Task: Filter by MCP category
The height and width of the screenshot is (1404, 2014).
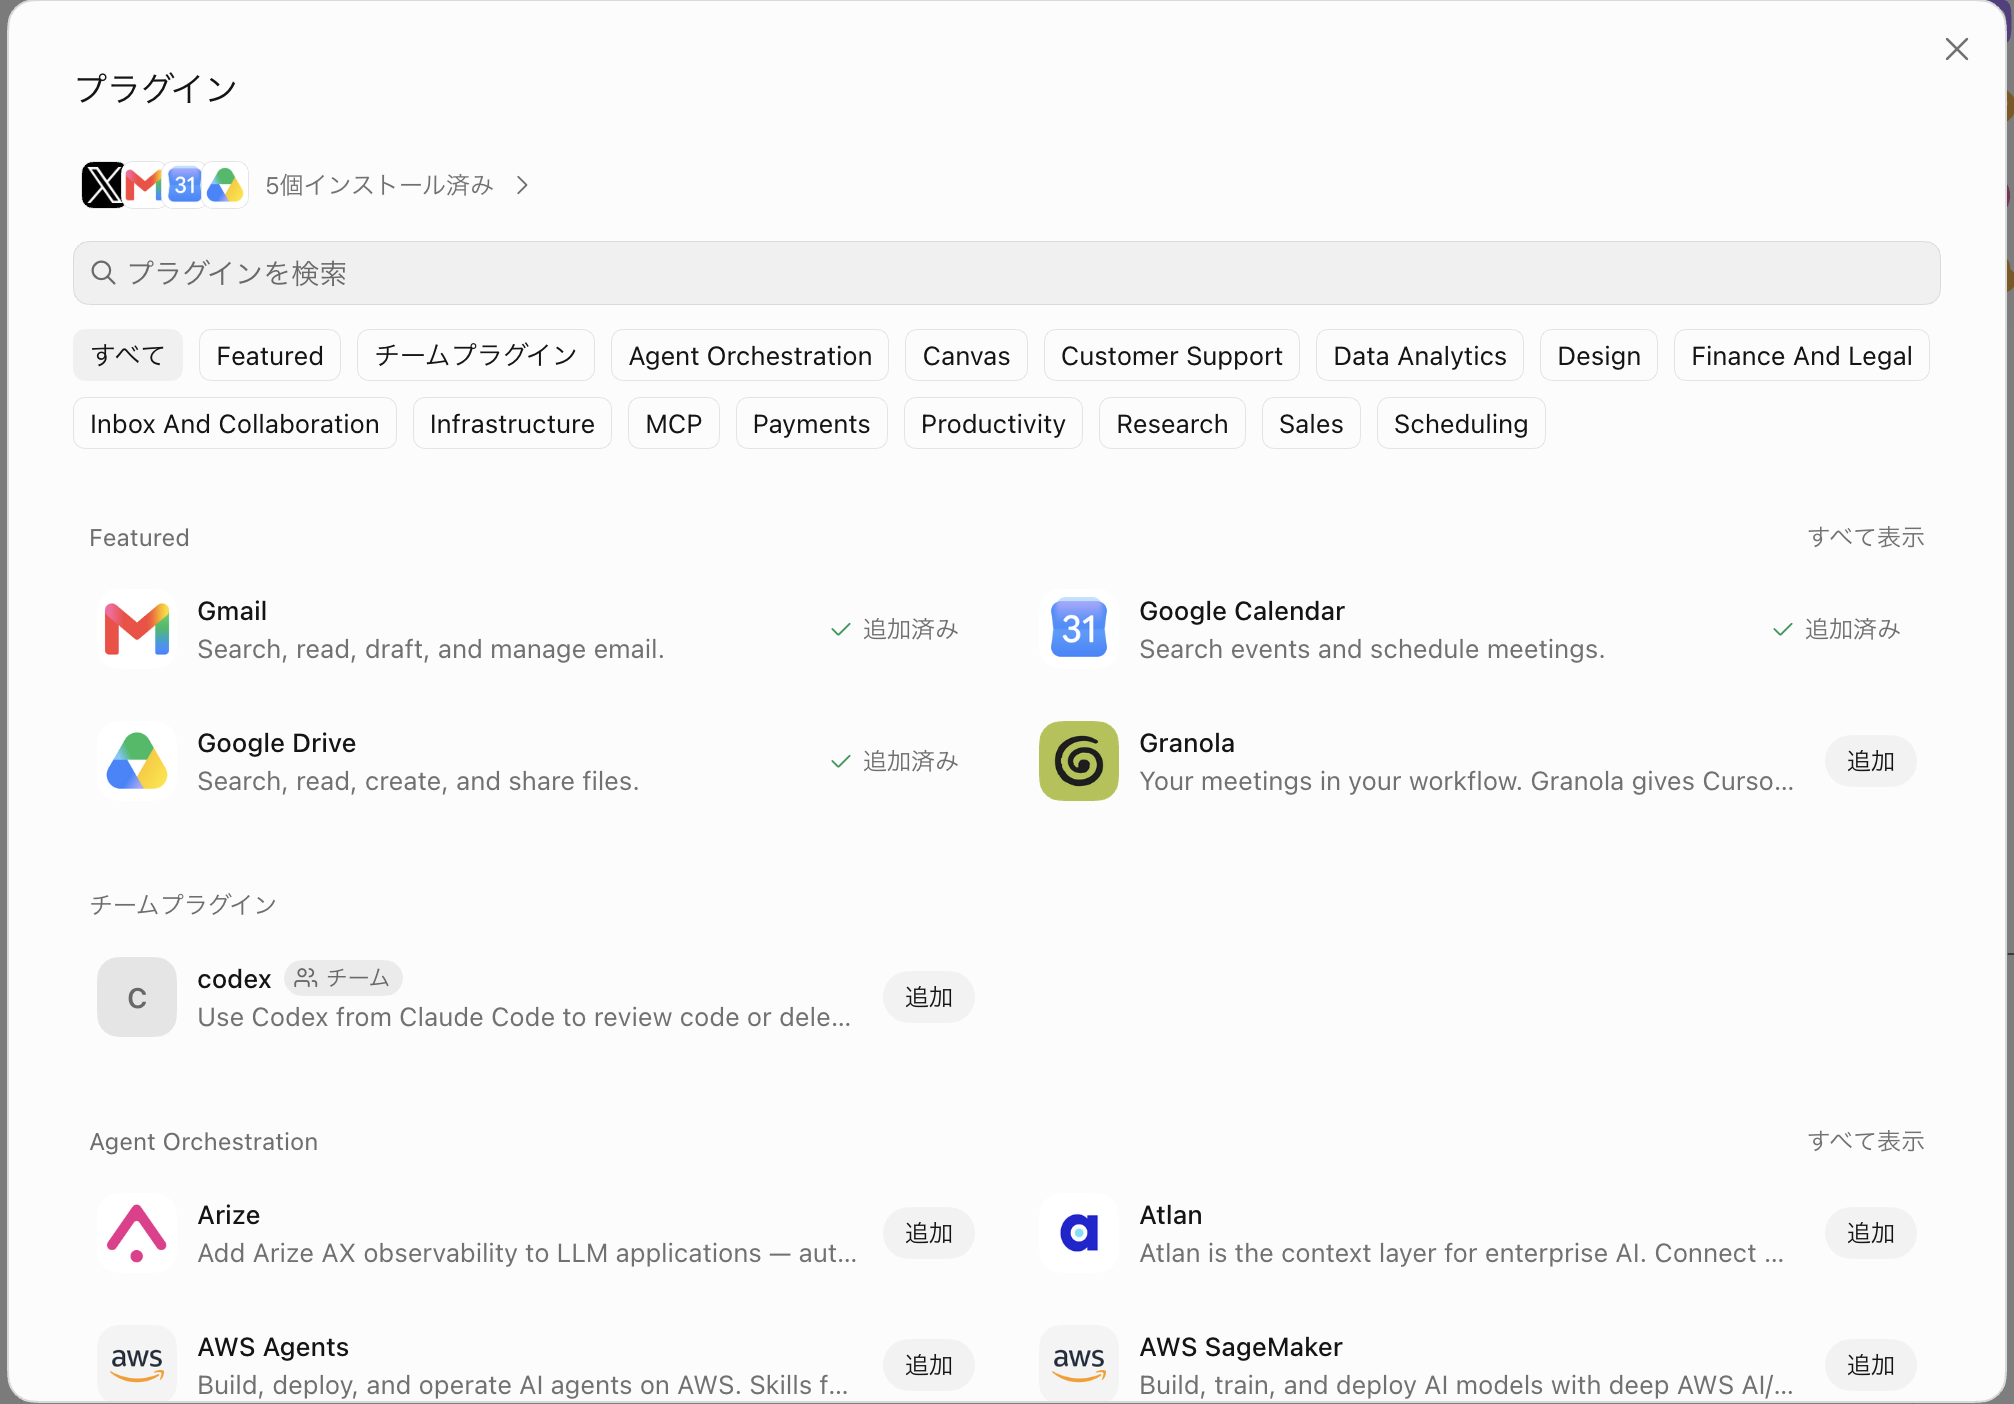Action: [x=674, y=423]
